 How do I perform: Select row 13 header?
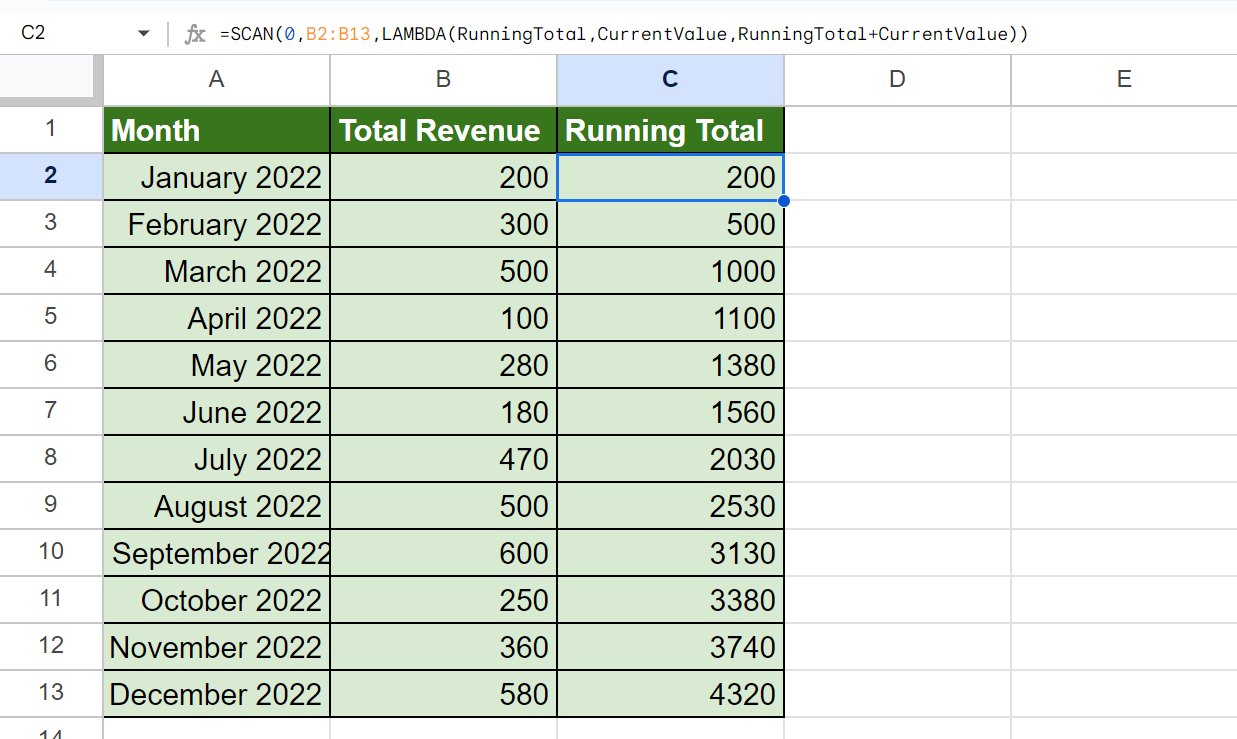click(51, 692)
